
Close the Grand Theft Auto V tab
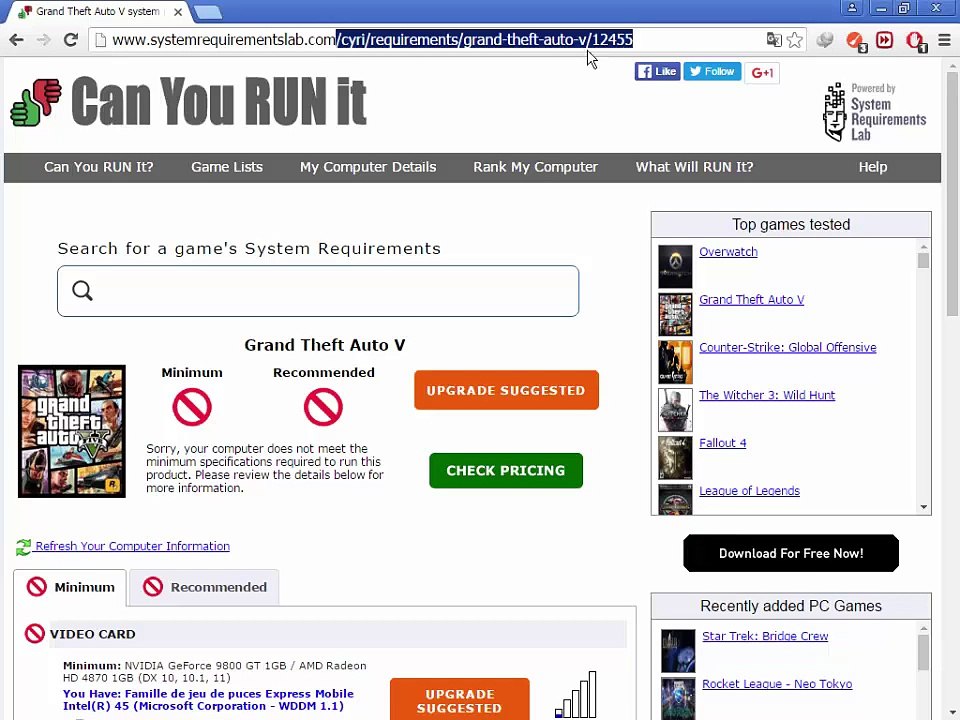click(178, 12)
